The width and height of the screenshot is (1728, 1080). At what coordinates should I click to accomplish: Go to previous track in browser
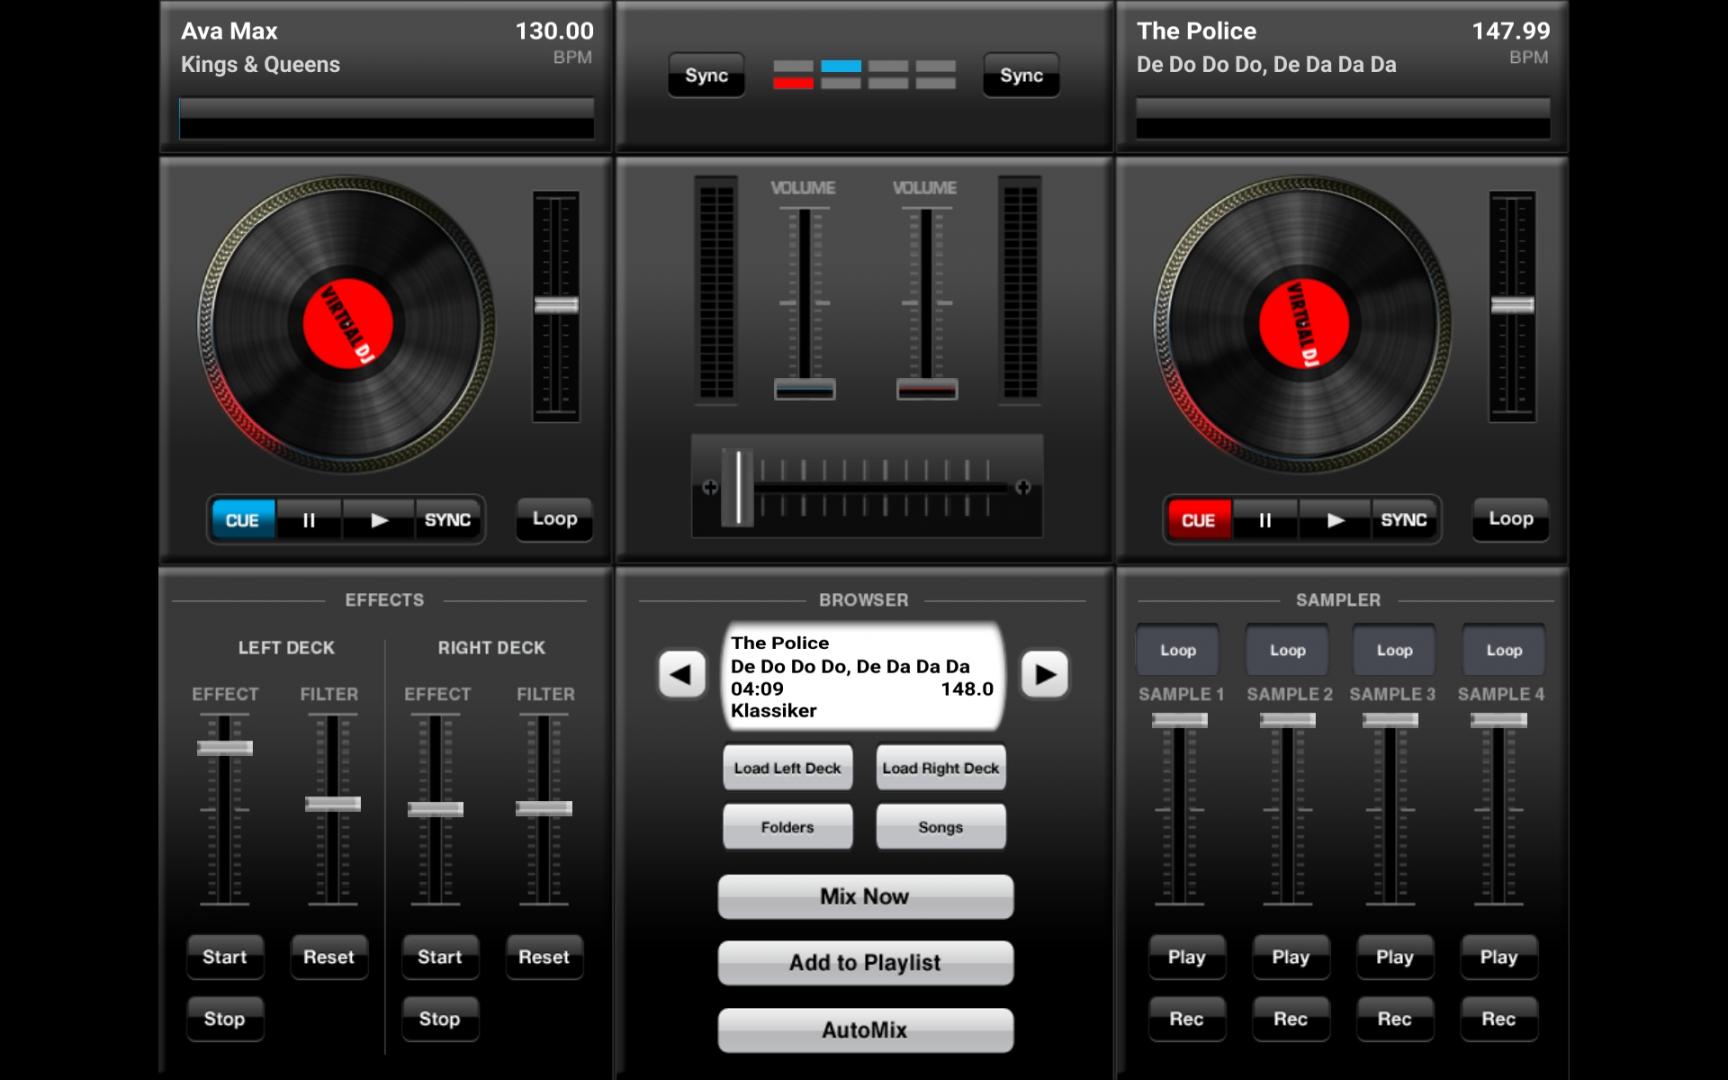[x=682, y=674]
